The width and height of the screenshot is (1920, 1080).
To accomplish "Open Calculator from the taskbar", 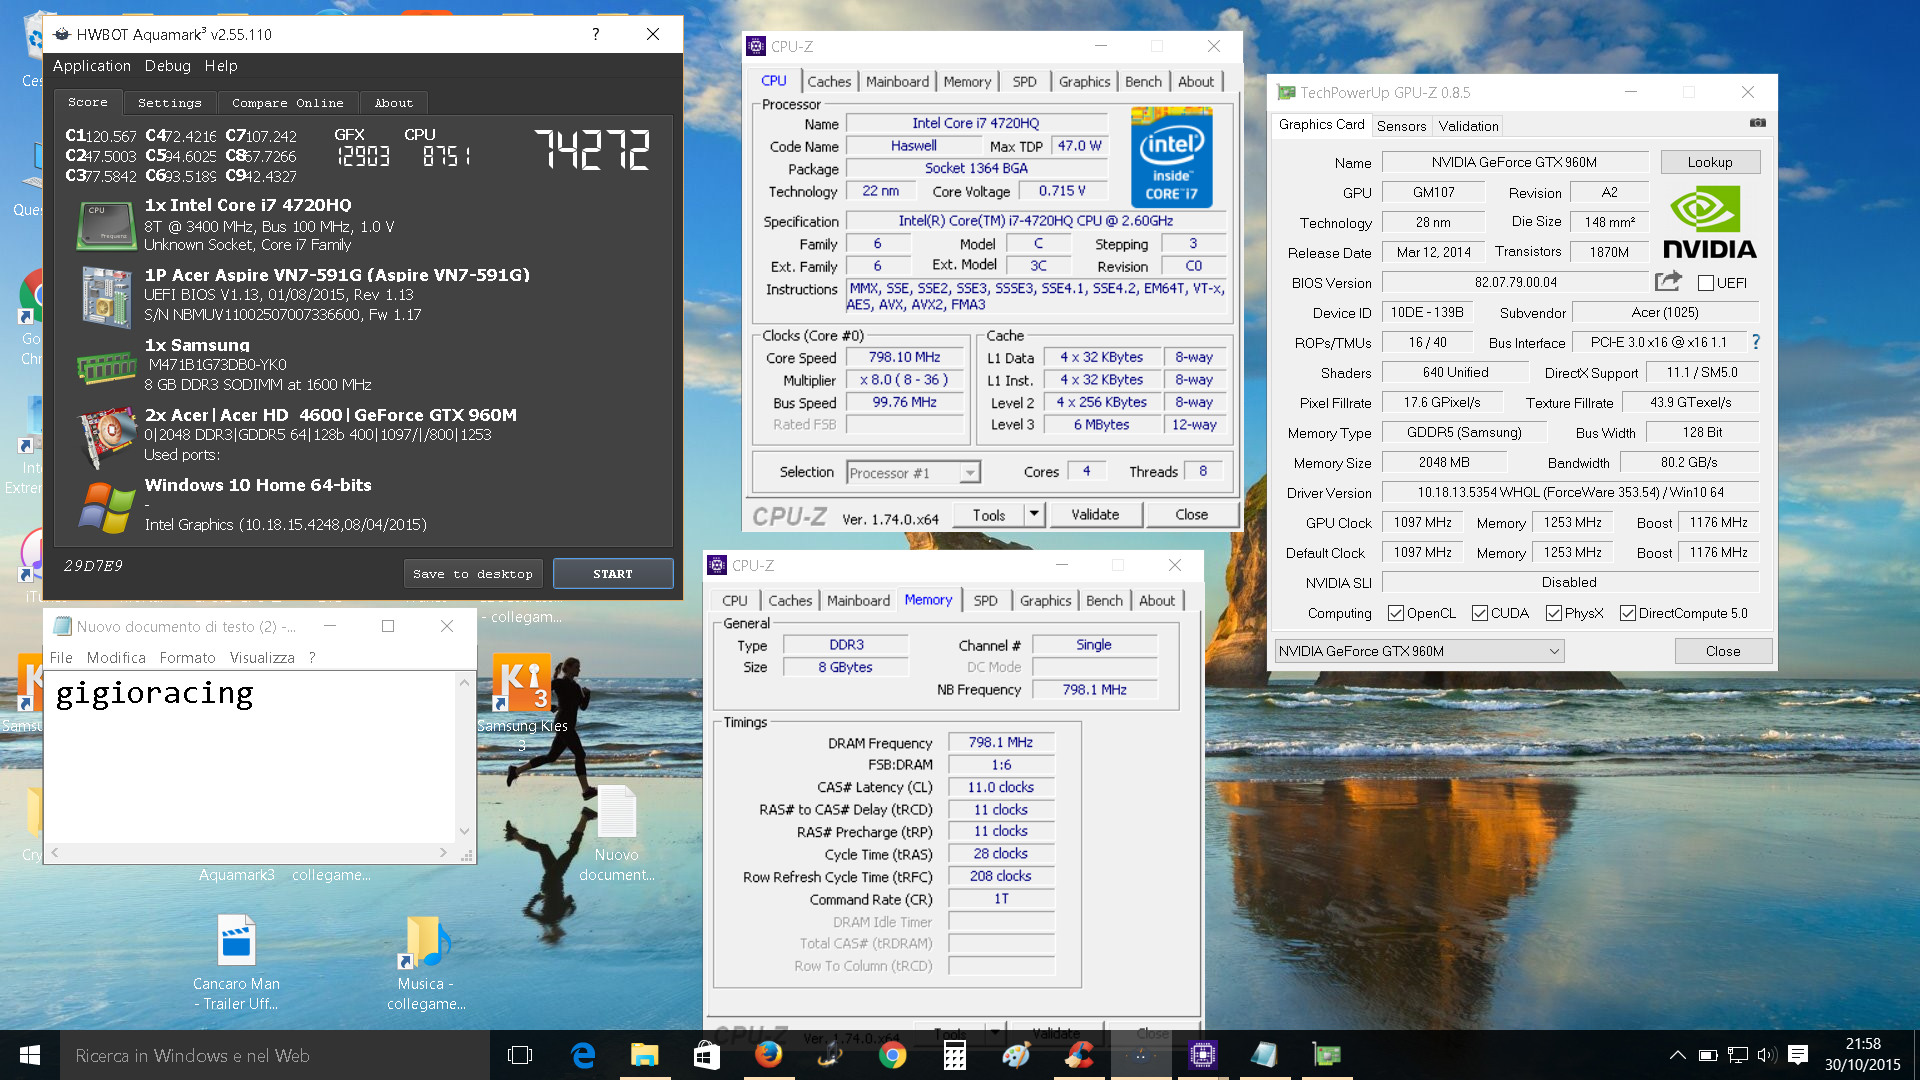I will (955, 1055).
